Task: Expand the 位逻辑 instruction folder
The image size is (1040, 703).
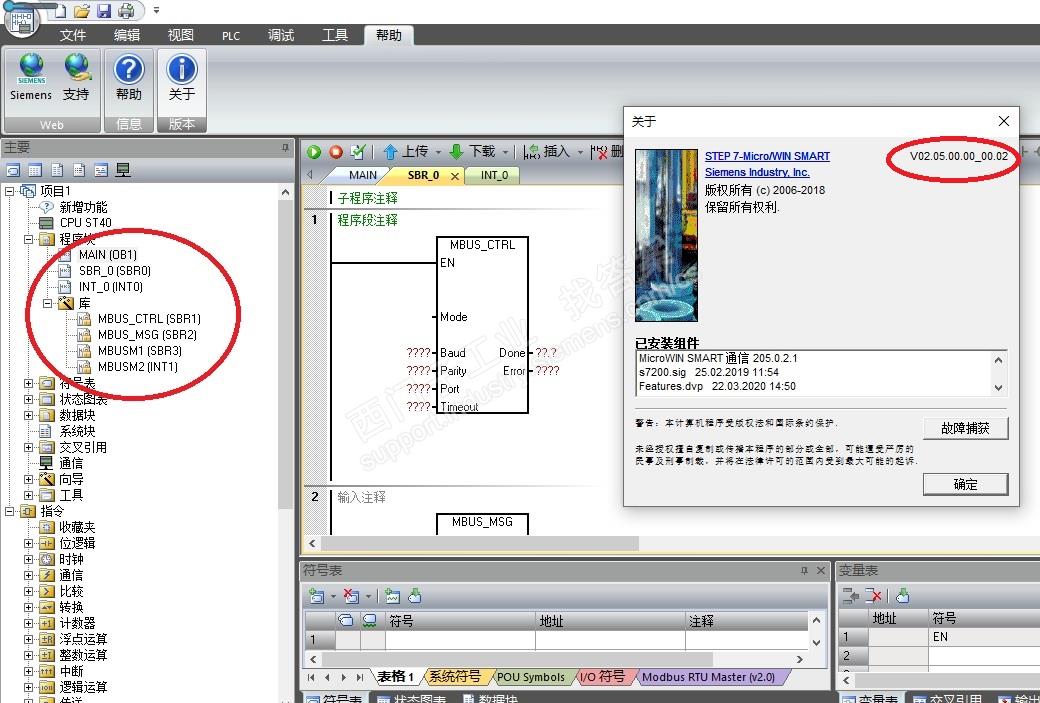Action: click(x=29, y=543)
